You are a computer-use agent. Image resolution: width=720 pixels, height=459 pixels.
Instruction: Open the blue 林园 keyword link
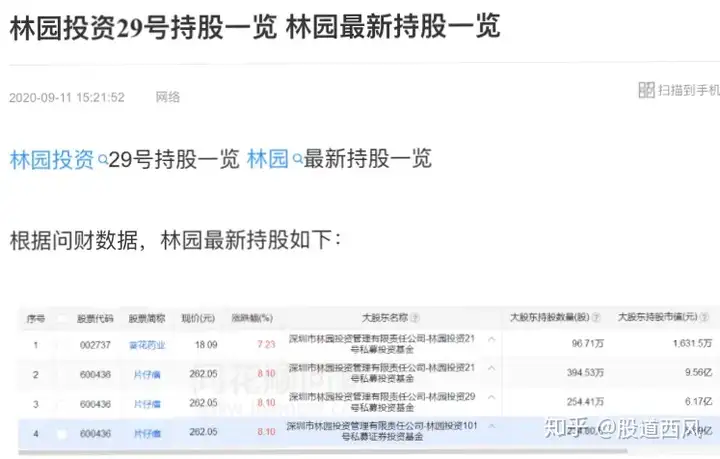point(268,159)
